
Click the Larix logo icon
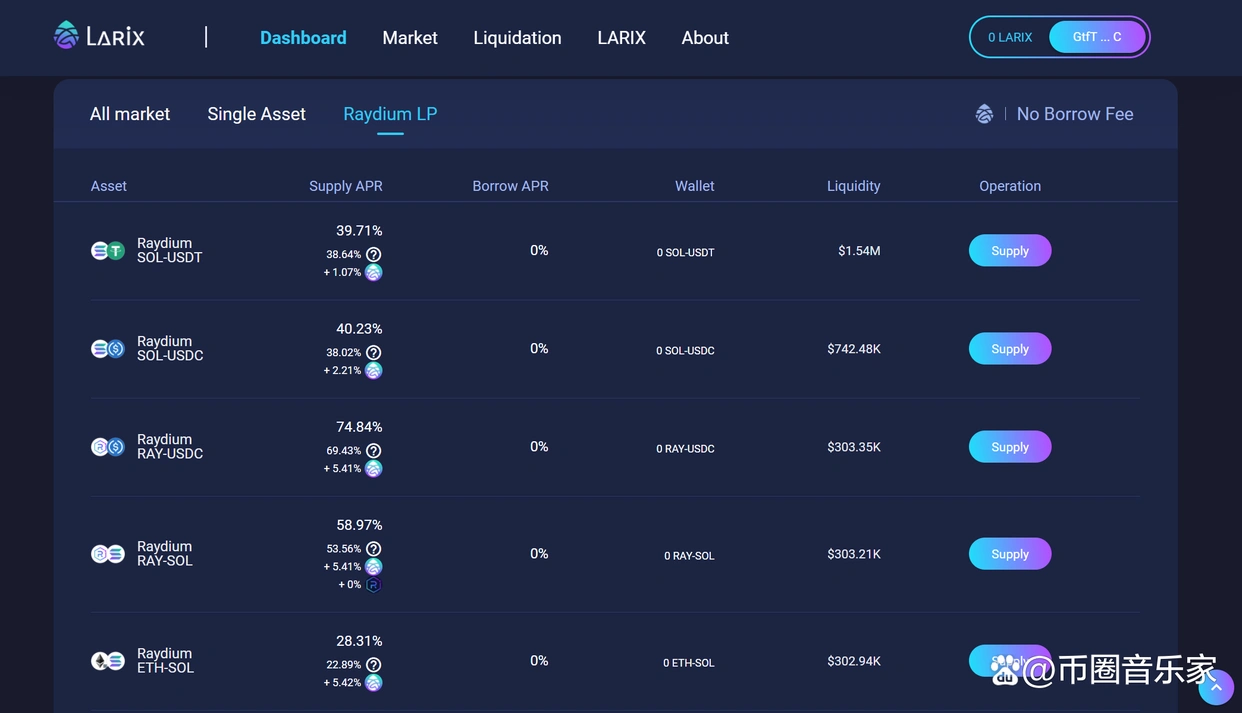click(x=66, y=36)
